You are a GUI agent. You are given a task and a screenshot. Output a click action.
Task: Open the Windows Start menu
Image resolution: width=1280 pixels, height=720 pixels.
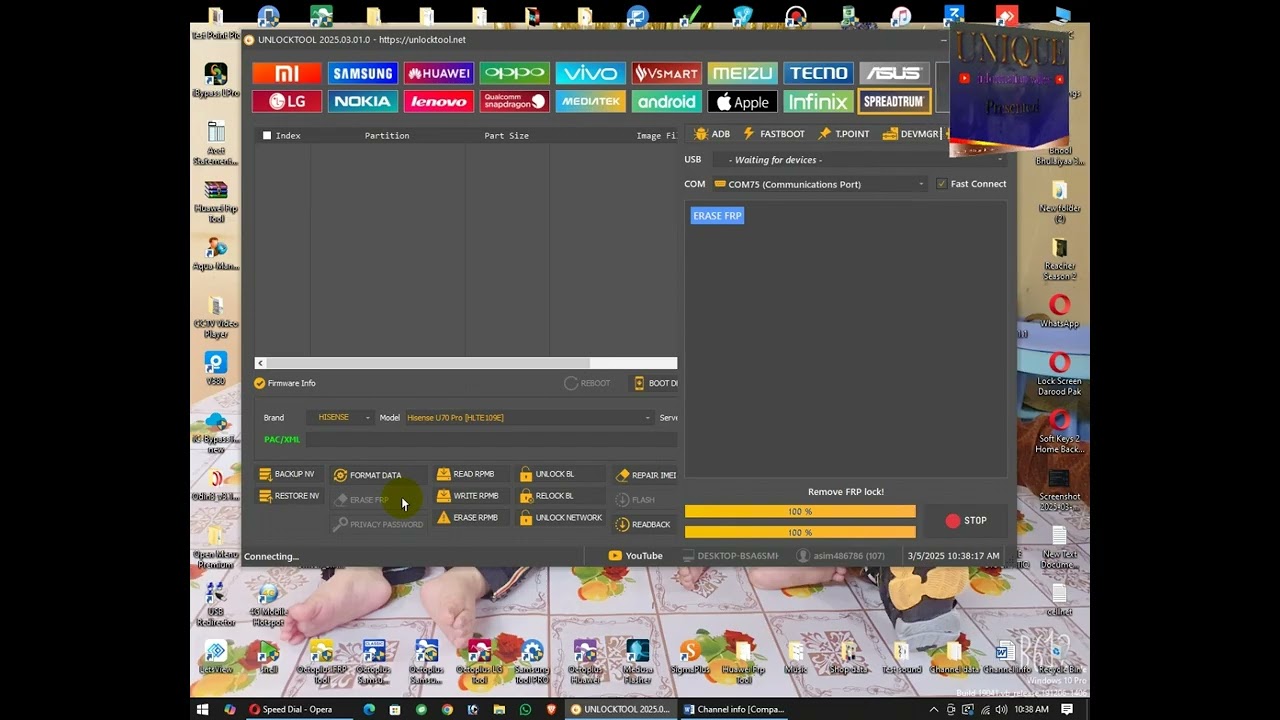[203, 710]
